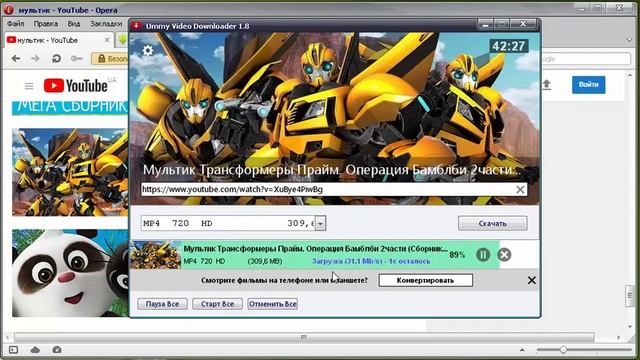Go back in Opera browser
This screenshot has width=640, height=360.
pos(16,59)
